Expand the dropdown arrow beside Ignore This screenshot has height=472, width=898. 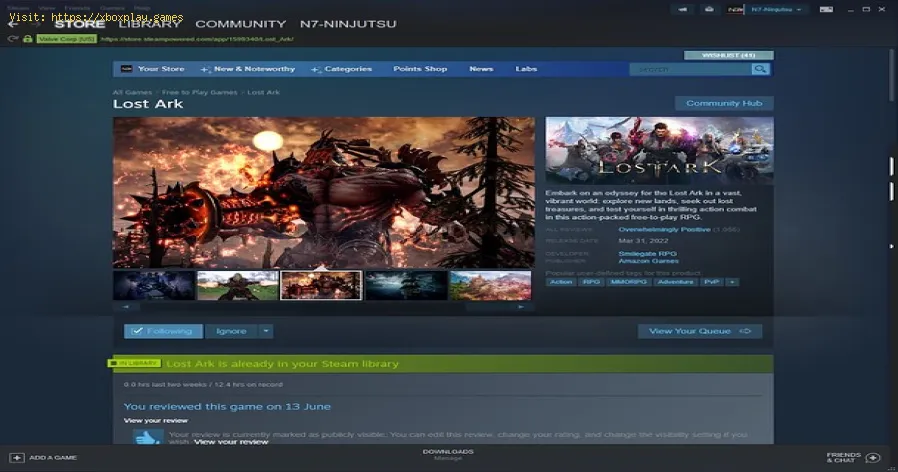pos(266,331)
